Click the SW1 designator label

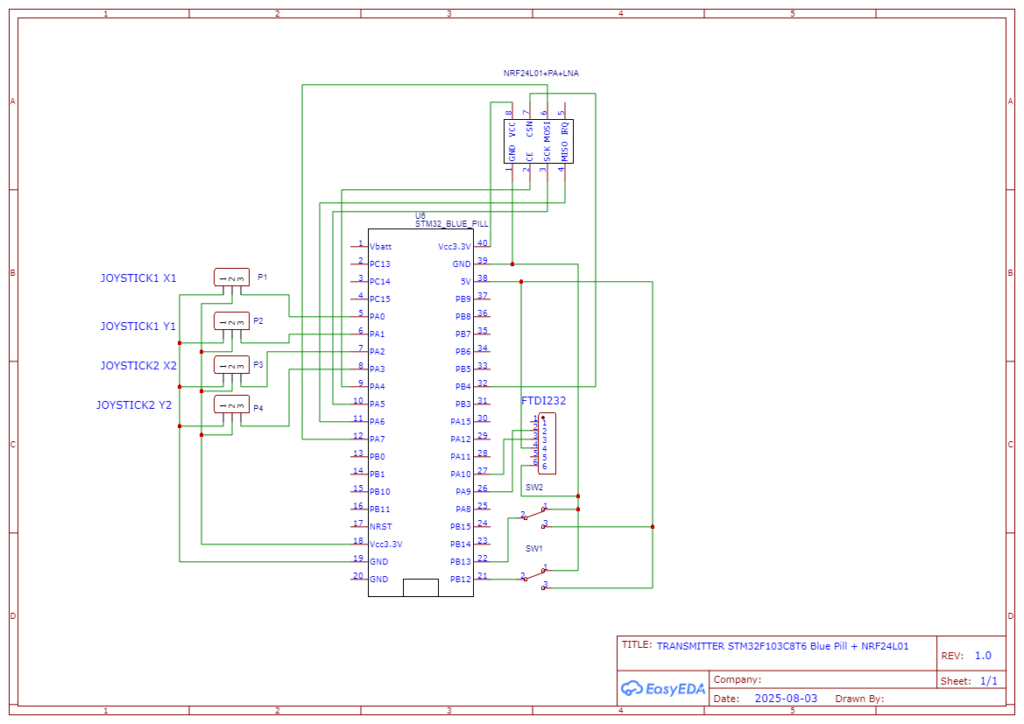click(x=534, y=548)
